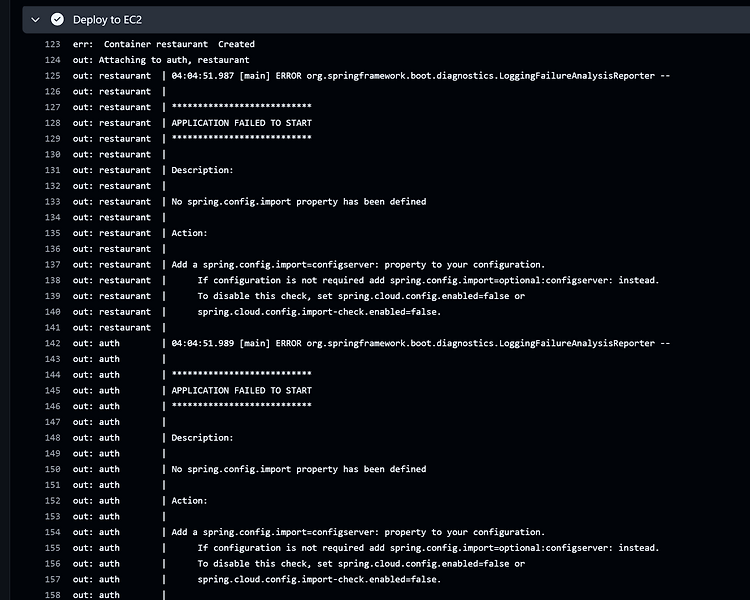Viewport: 750px width, 600px height.
Task: Click the 04:04:51.987 ERROR log line
Action: click(x=420, y=76)
